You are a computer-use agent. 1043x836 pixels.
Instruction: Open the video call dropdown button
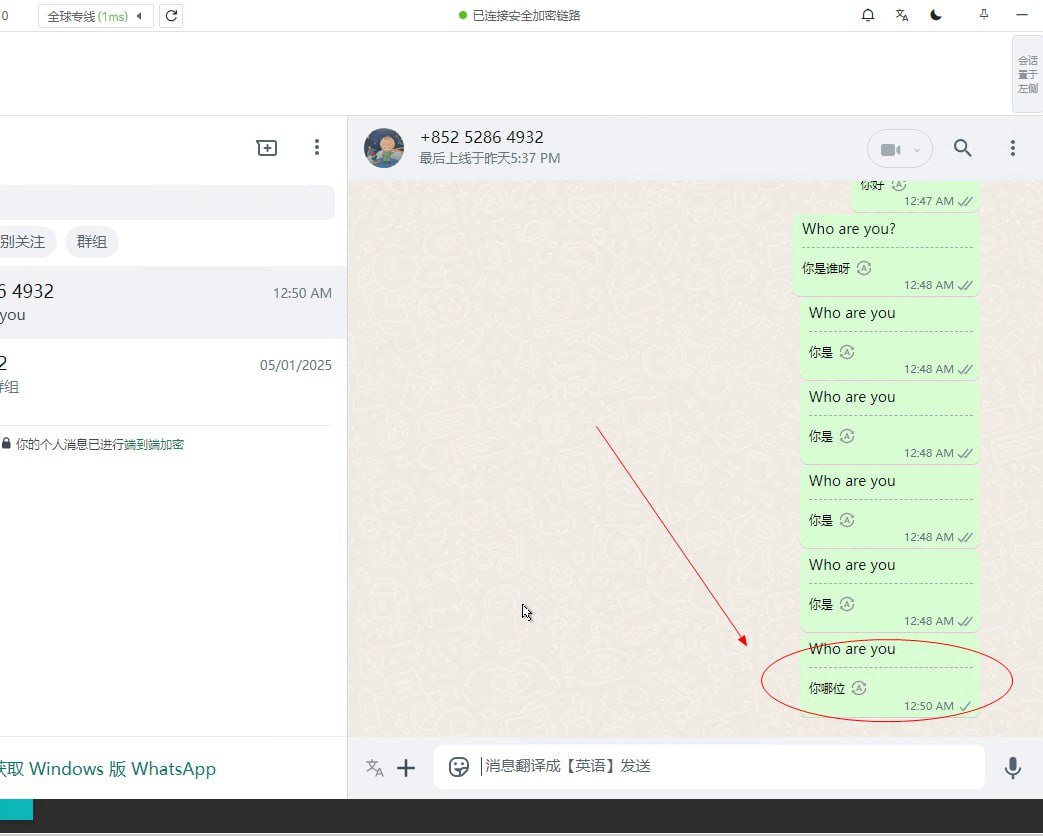(x=899, y=149)
